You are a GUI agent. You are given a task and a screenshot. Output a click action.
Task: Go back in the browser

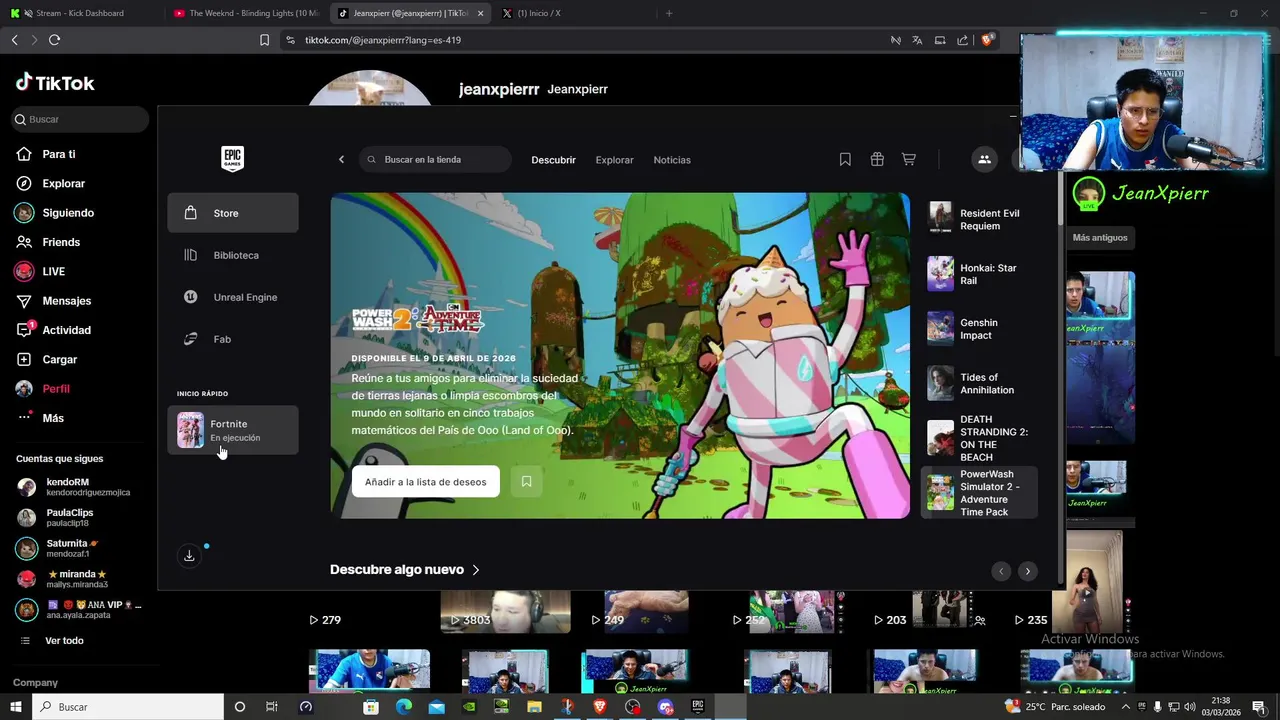tap(14, 40)
